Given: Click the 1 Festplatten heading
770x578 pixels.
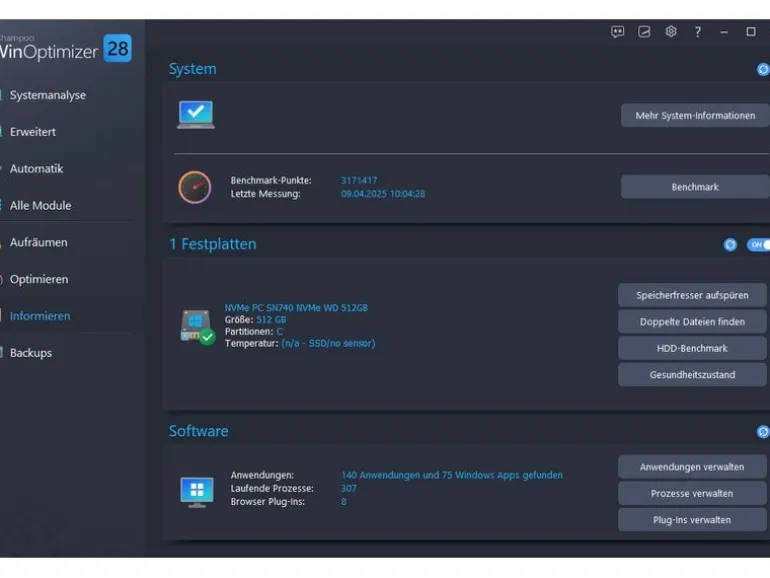Looking at the screenshot, I should [213, 244].
